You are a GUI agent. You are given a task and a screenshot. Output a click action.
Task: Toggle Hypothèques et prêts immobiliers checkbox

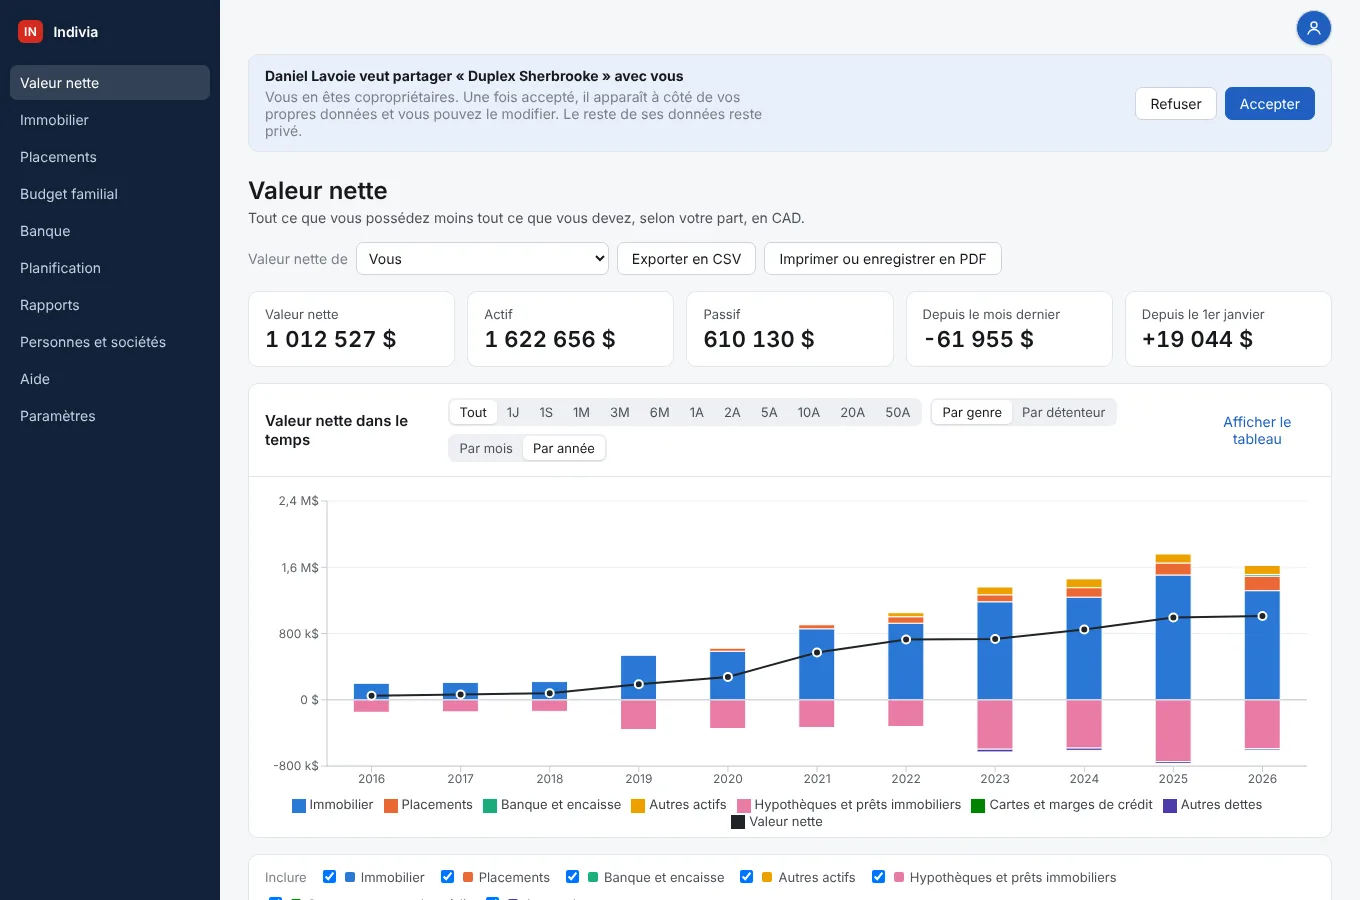pos(878,877)
